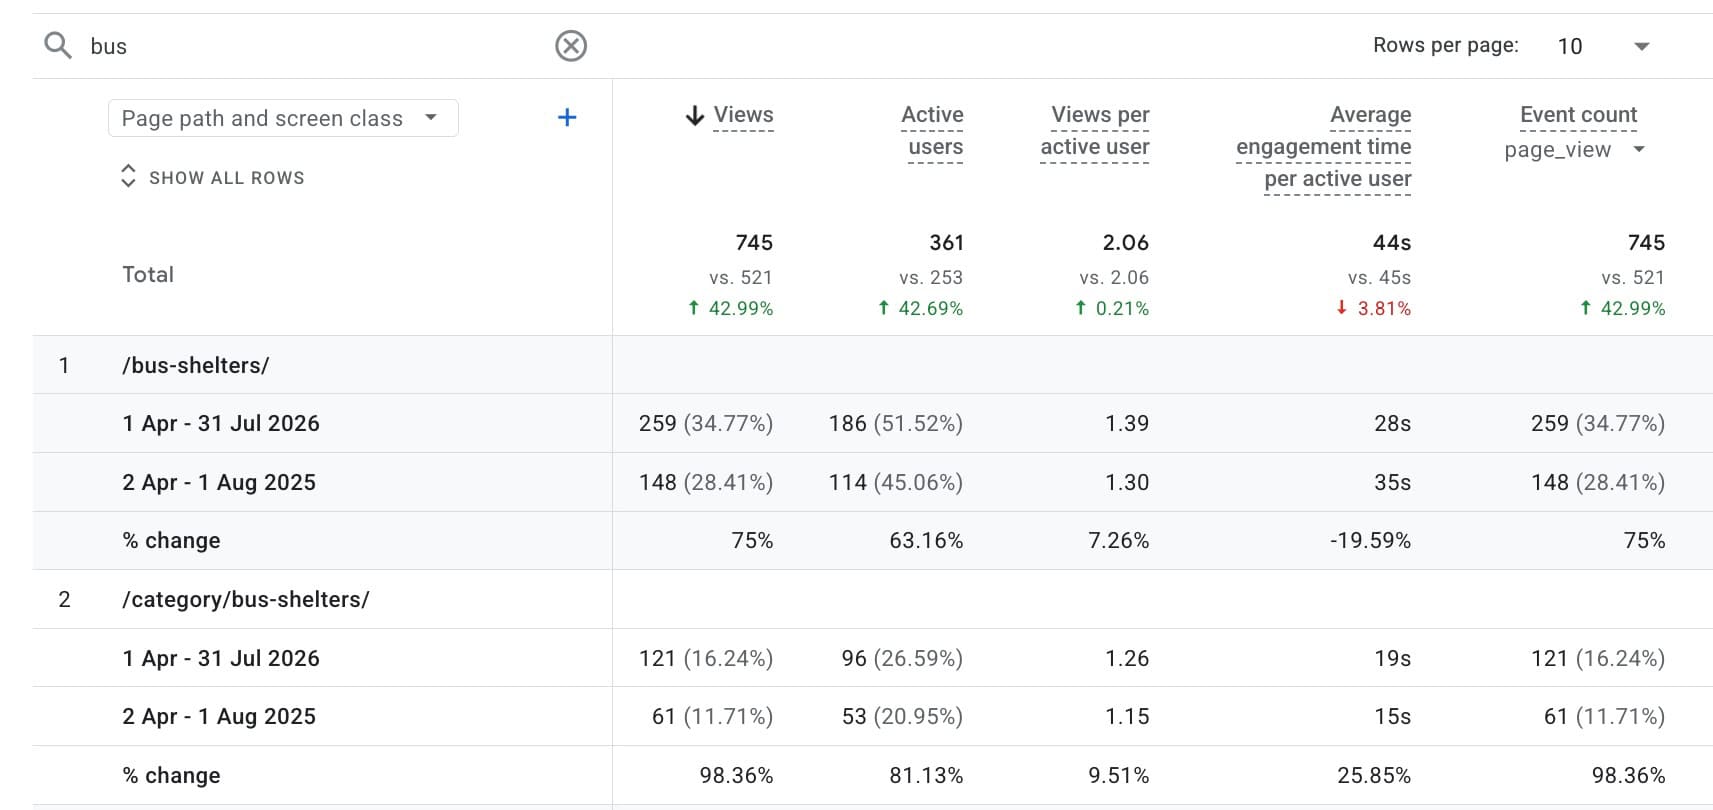Open the Rows per page dropdown
The height and width of the screenshot is (810, 1713).
(x=1604, y=46)
